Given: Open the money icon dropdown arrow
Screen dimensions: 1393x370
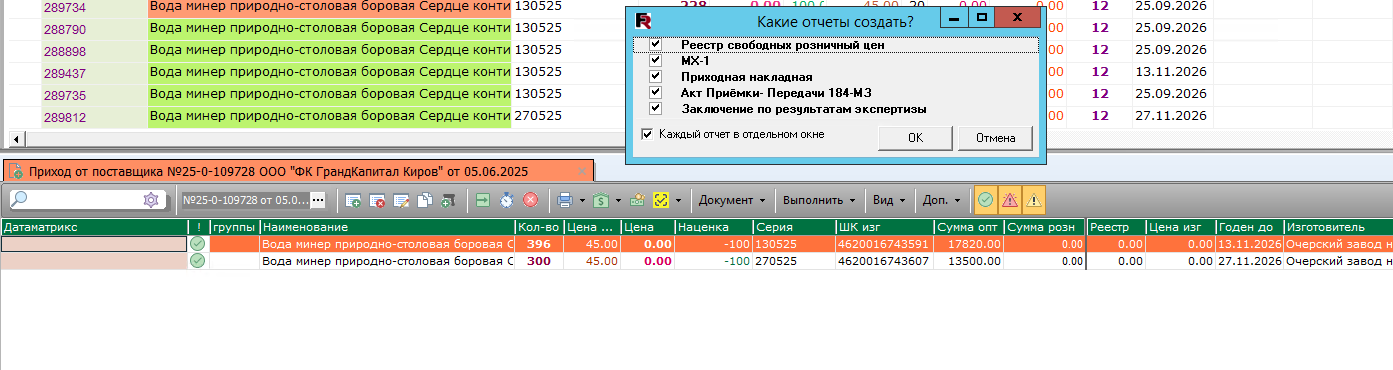Looking at the screenshot, I should coord(618,201).
